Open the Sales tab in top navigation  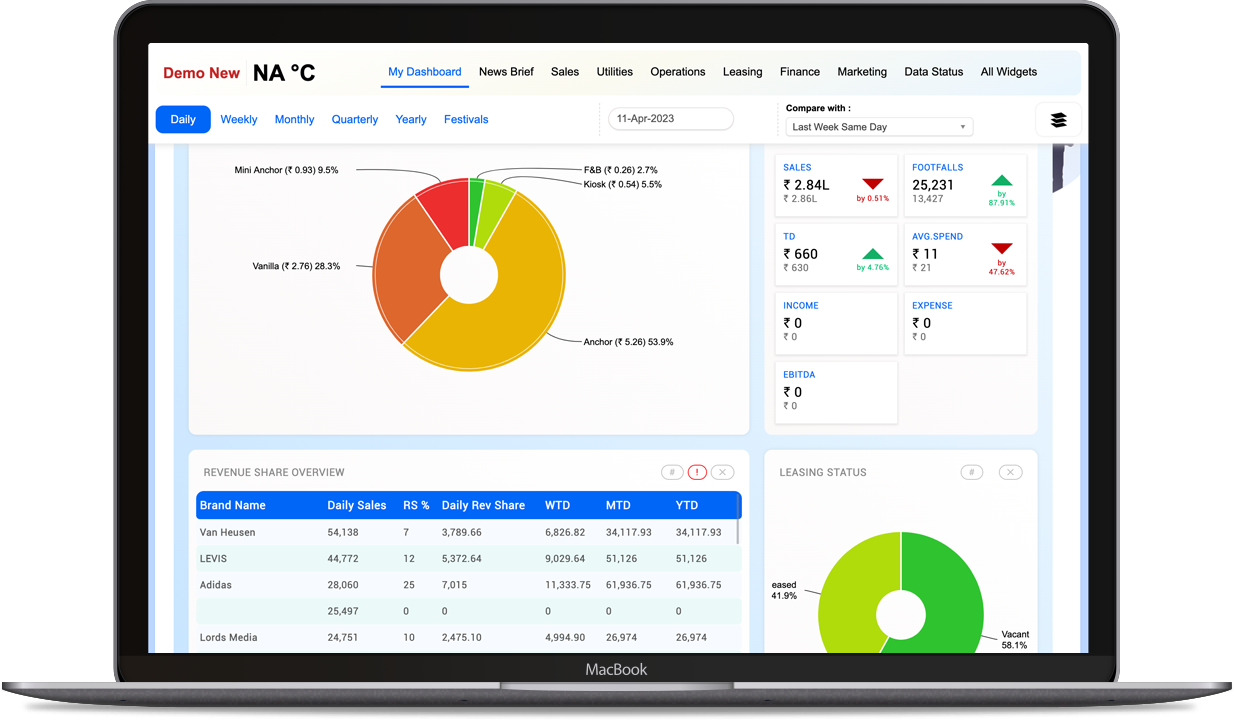[565, 72]
